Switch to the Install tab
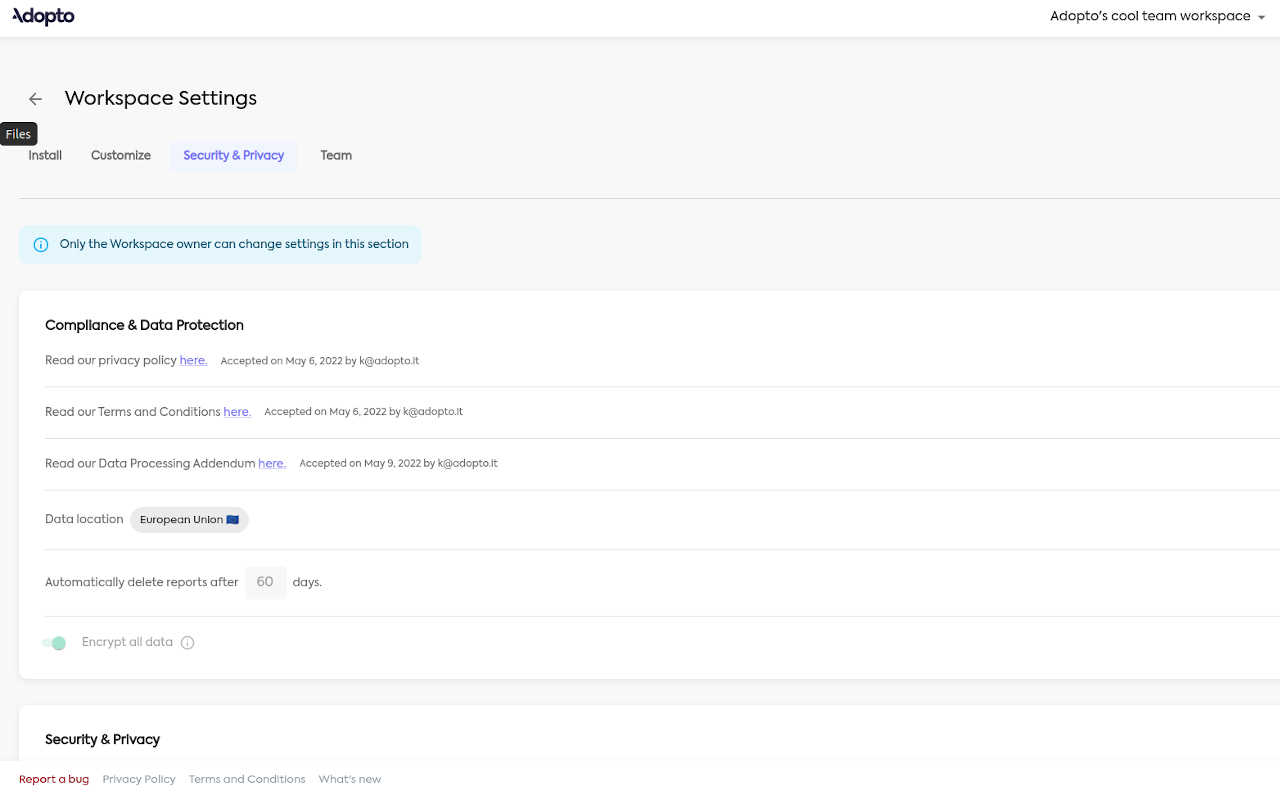The width and height of the screenshot is (1280, 800). pos(45,155)
